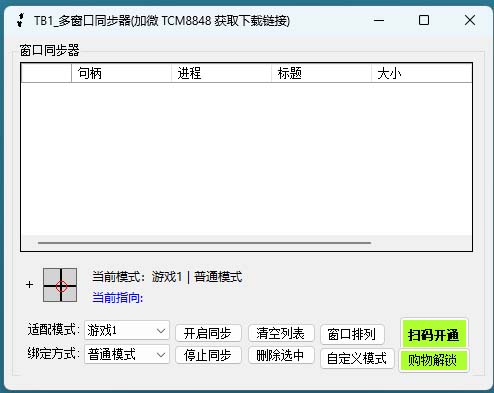This screenshot has height=393, width=494.
Task: Stop syncing with the 停止同步 button
Action: [x=208, y=355]
